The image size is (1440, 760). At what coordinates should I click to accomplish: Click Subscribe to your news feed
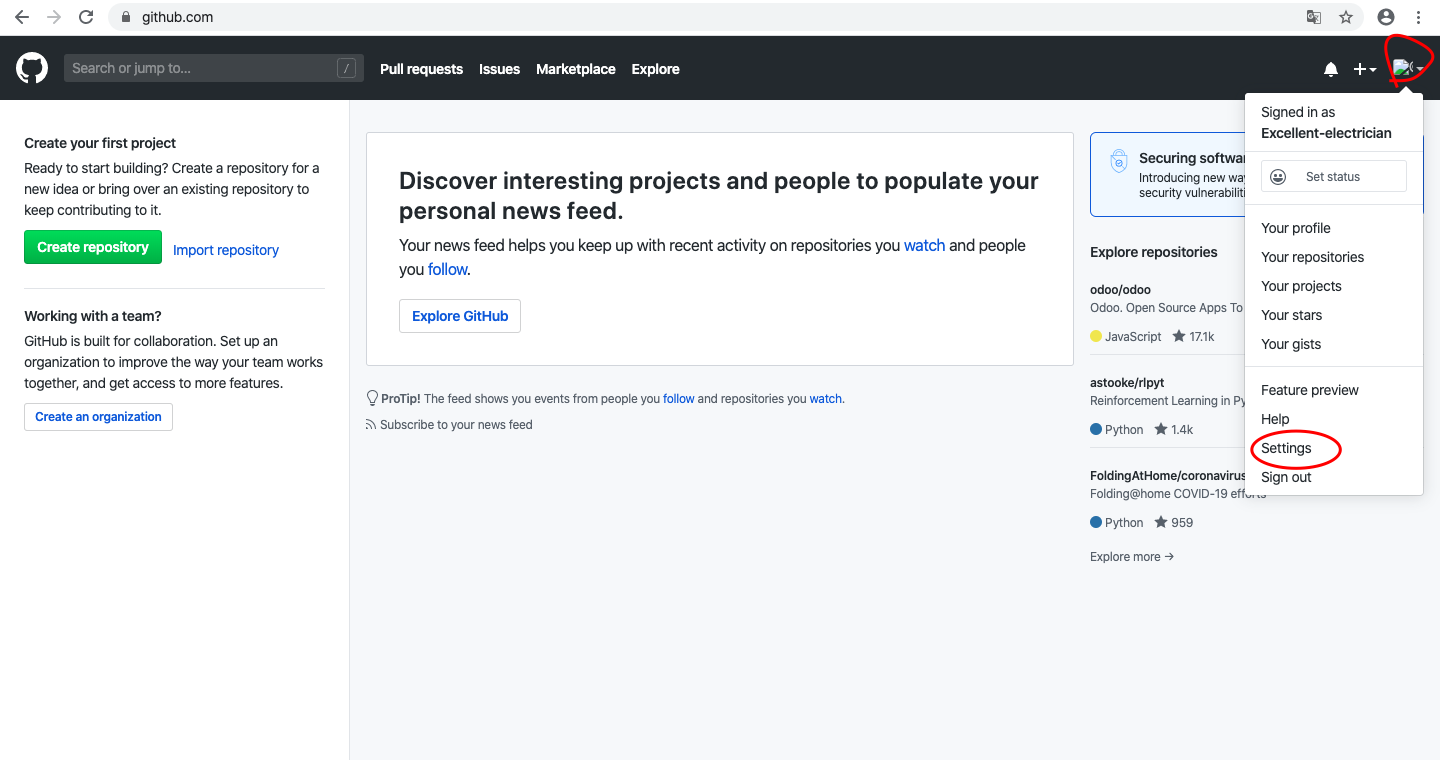[x=456, y=425]
